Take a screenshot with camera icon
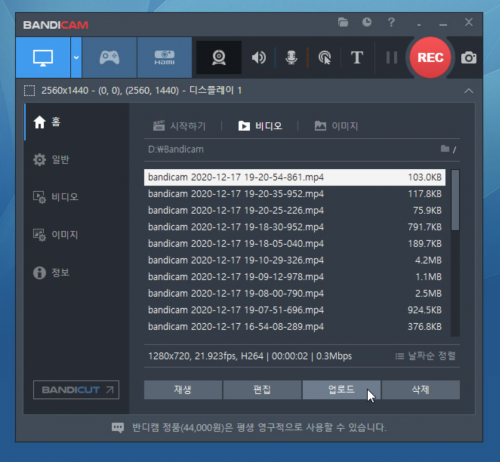 click(x=469, y=58)
